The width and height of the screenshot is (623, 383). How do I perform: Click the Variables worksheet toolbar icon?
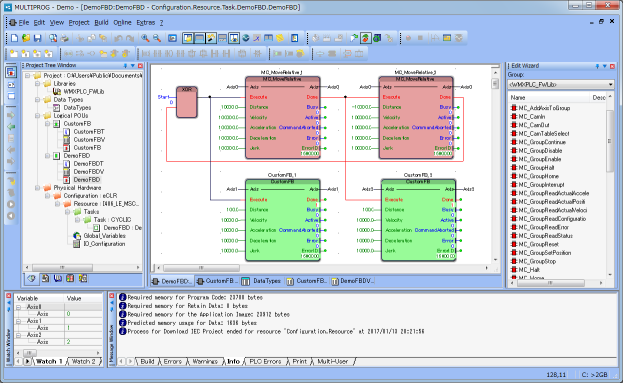click(269, 38)
